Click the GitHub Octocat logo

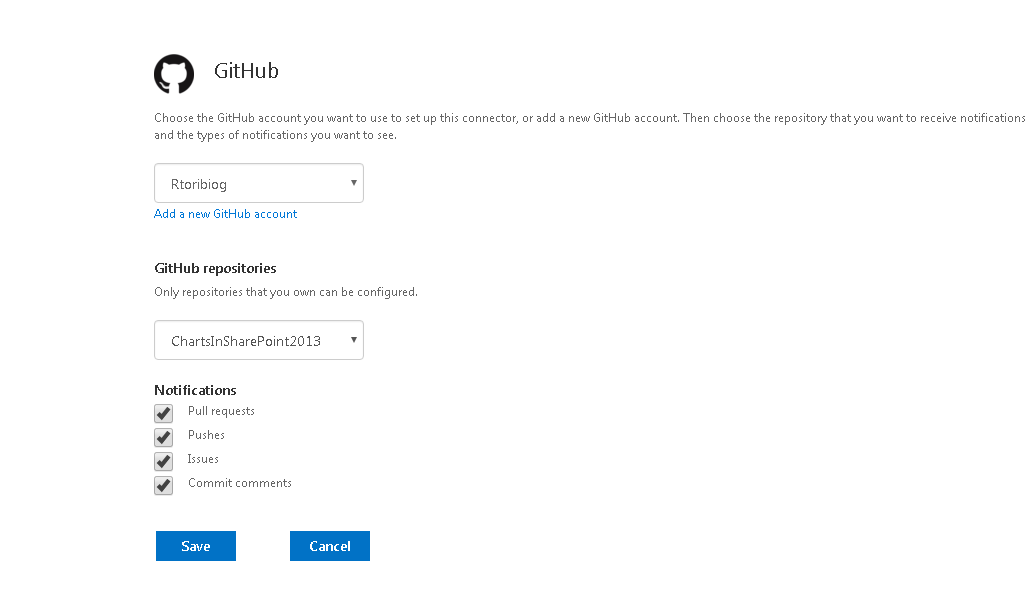(173, 74)
